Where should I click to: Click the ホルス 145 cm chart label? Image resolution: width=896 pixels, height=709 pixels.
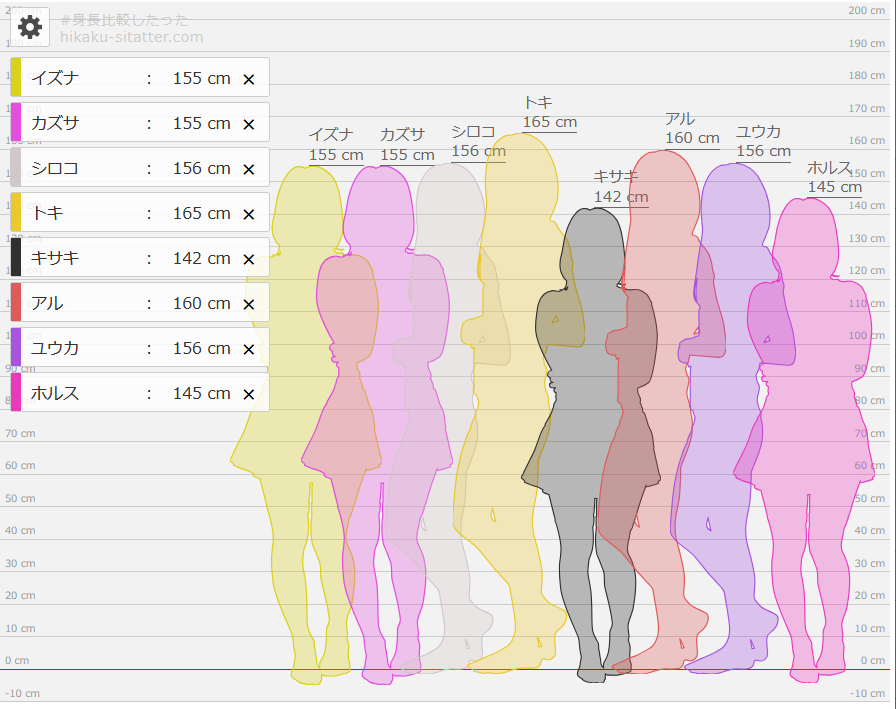(834, 177)
